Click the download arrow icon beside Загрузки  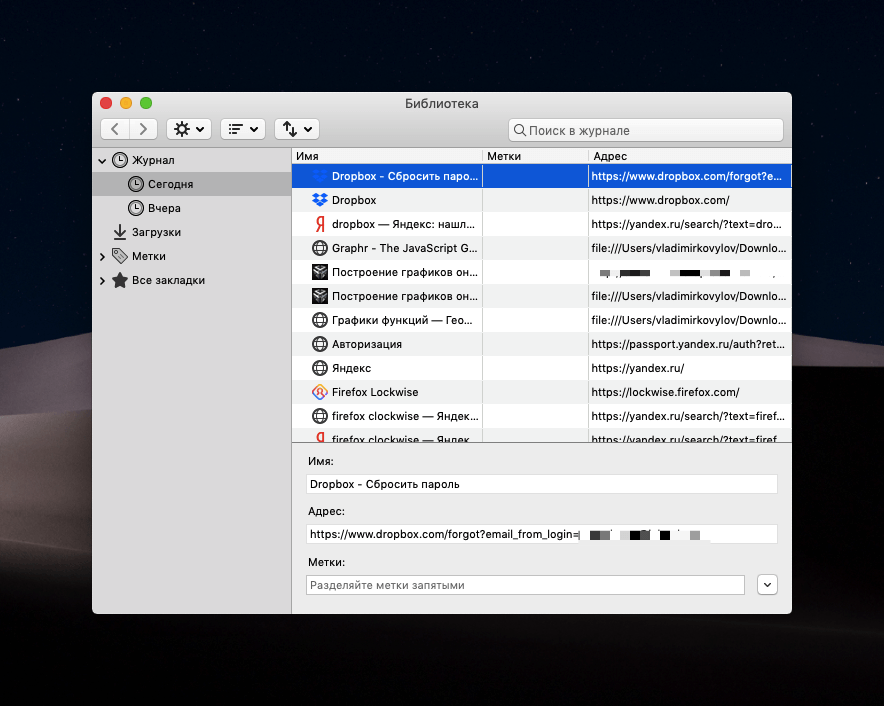pos(120,232)
